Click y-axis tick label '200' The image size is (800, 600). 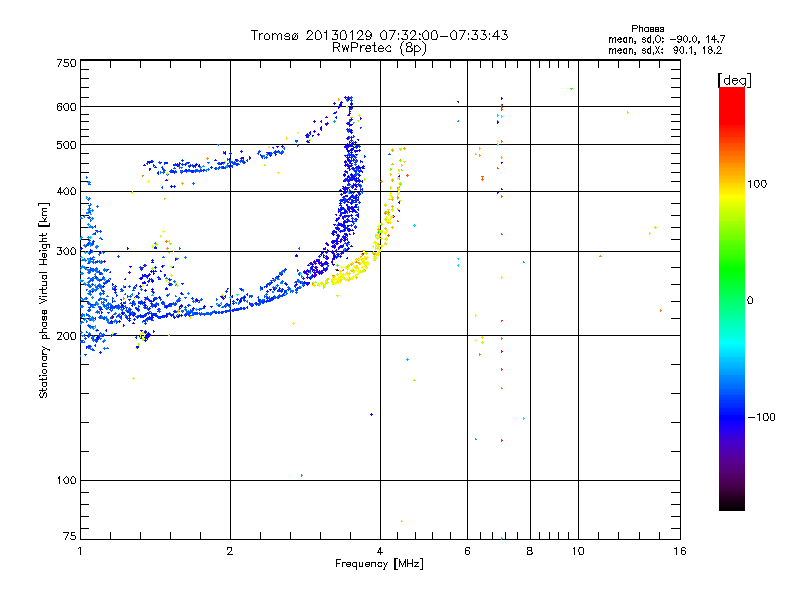tap(66, 336)
